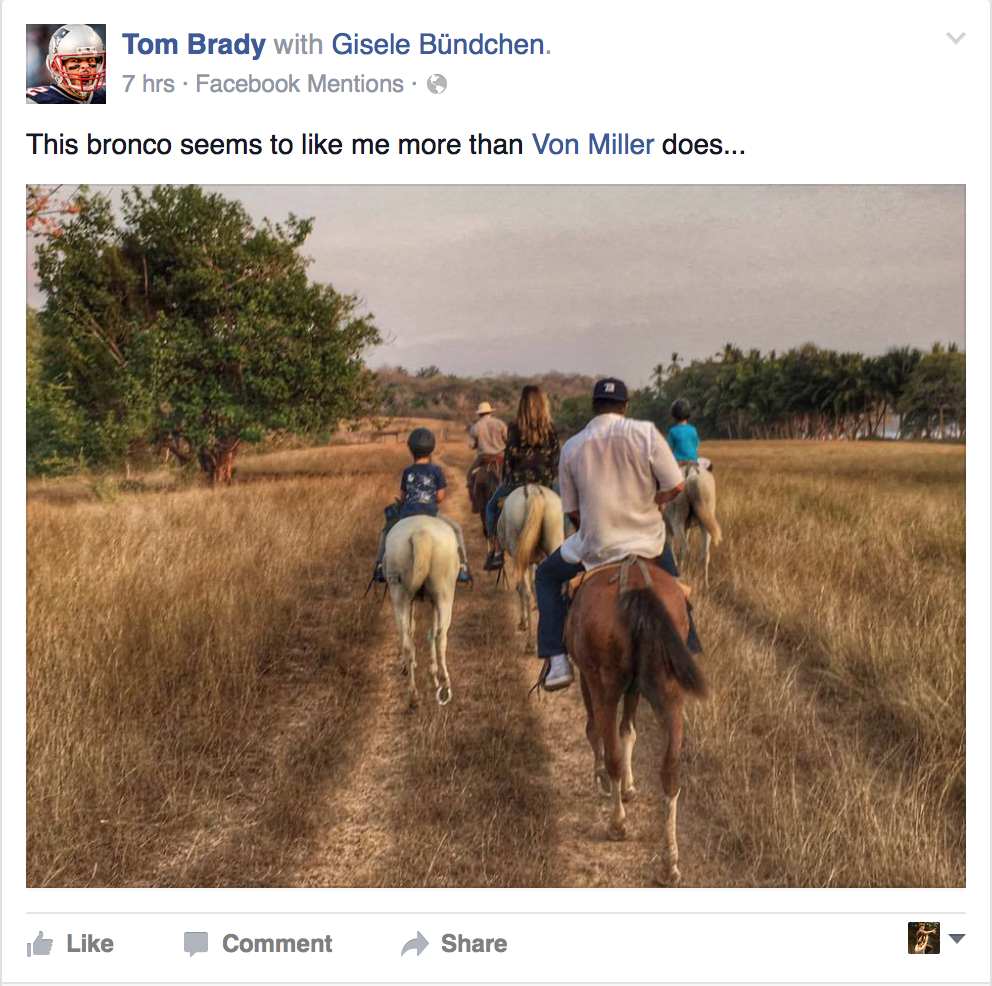Click the post caption text about the bronco
This screenshot has height=986, width=992.
[x=386, y=145]
